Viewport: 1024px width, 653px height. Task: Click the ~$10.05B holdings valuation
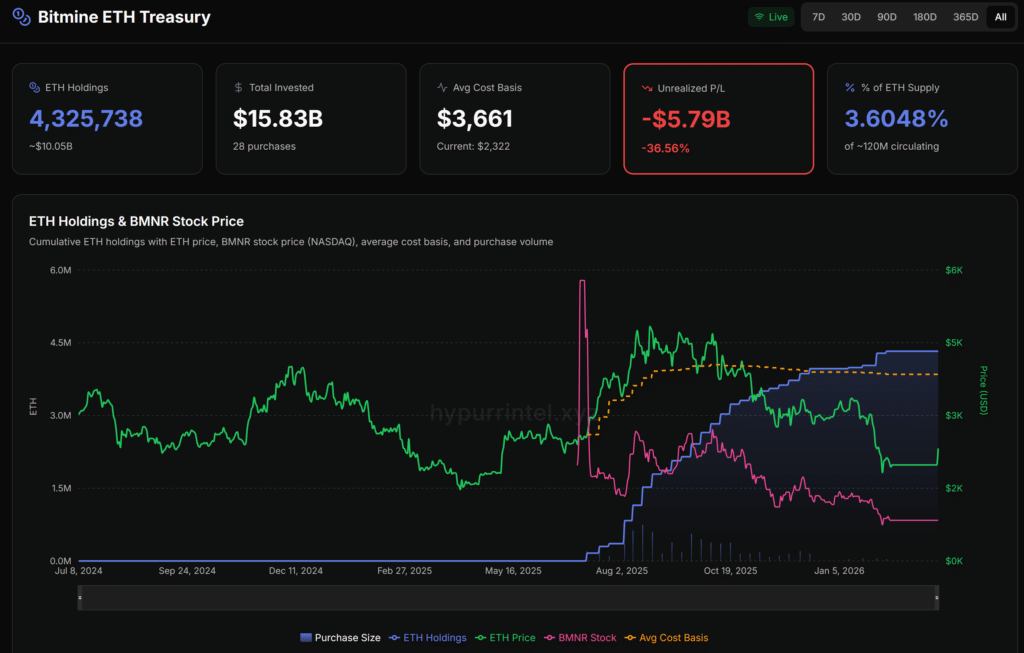click(x=50, y=146)
